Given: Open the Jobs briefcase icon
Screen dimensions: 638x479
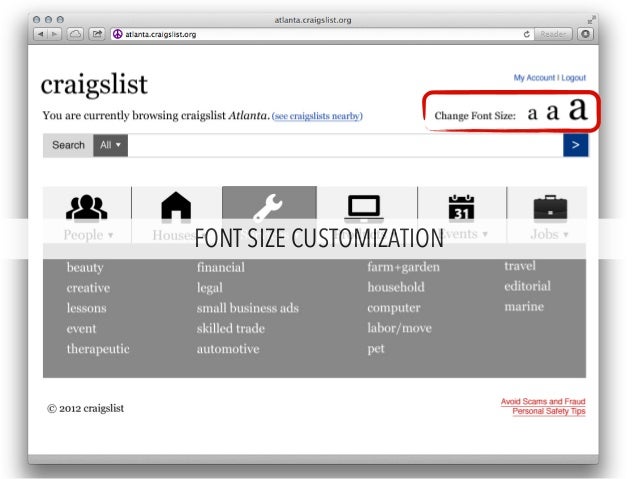Looking at the screenshot, I should pyautogui.click(x=550, y=208).
